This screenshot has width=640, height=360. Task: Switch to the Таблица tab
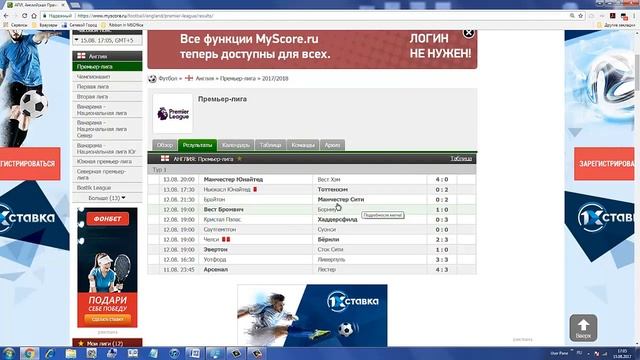tap(270, 145)
